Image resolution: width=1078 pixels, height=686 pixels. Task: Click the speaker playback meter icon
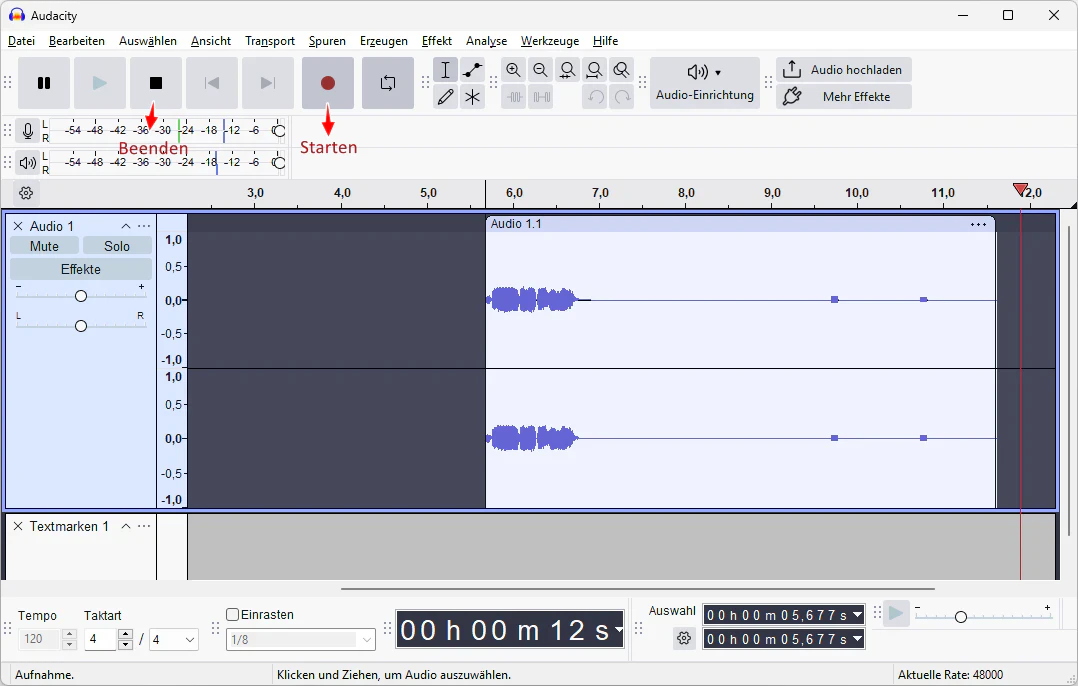point(28,163)
